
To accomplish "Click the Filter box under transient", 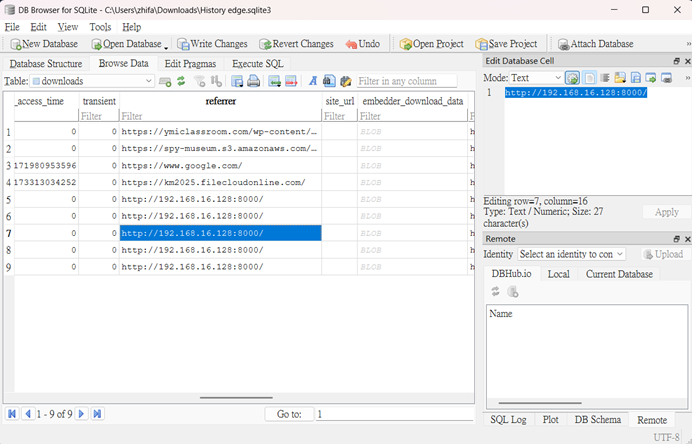I will [99, 116].
